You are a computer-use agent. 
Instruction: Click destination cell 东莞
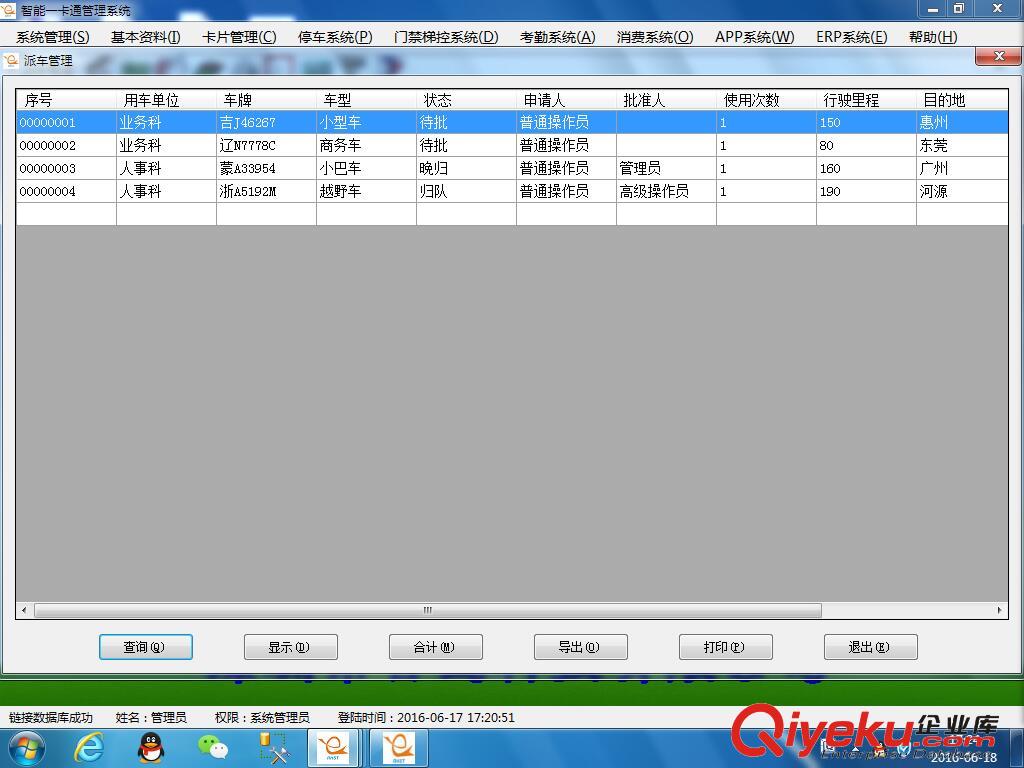click(x=961, y=145)
